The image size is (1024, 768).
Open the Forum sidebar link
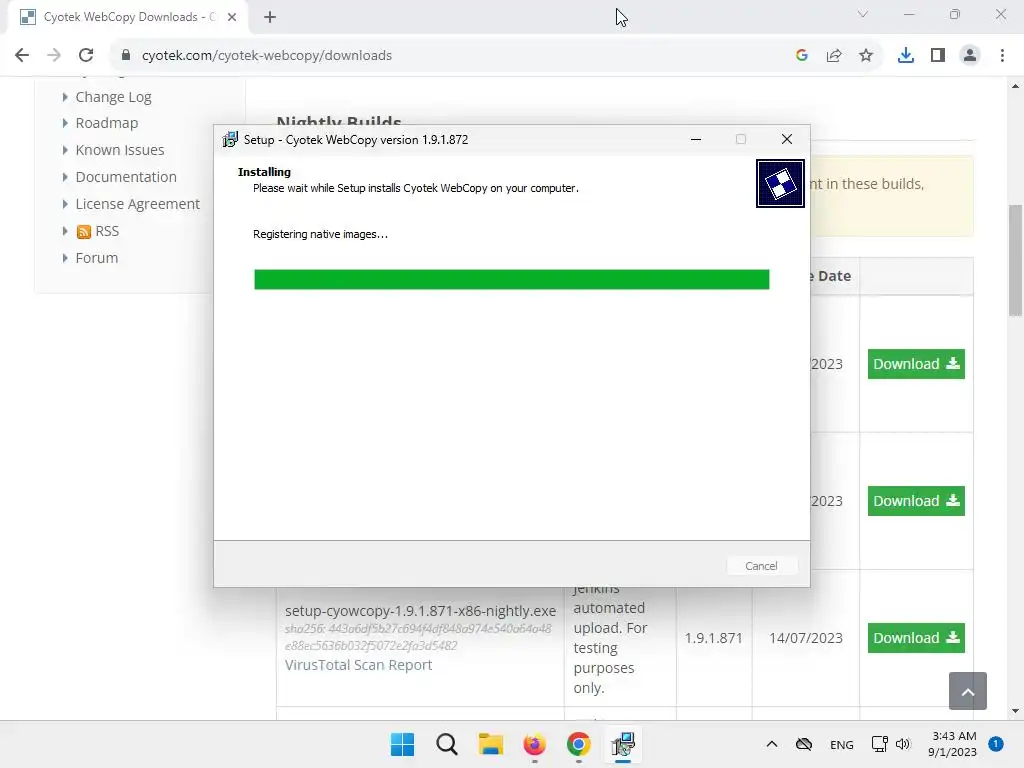pos(97,257)
